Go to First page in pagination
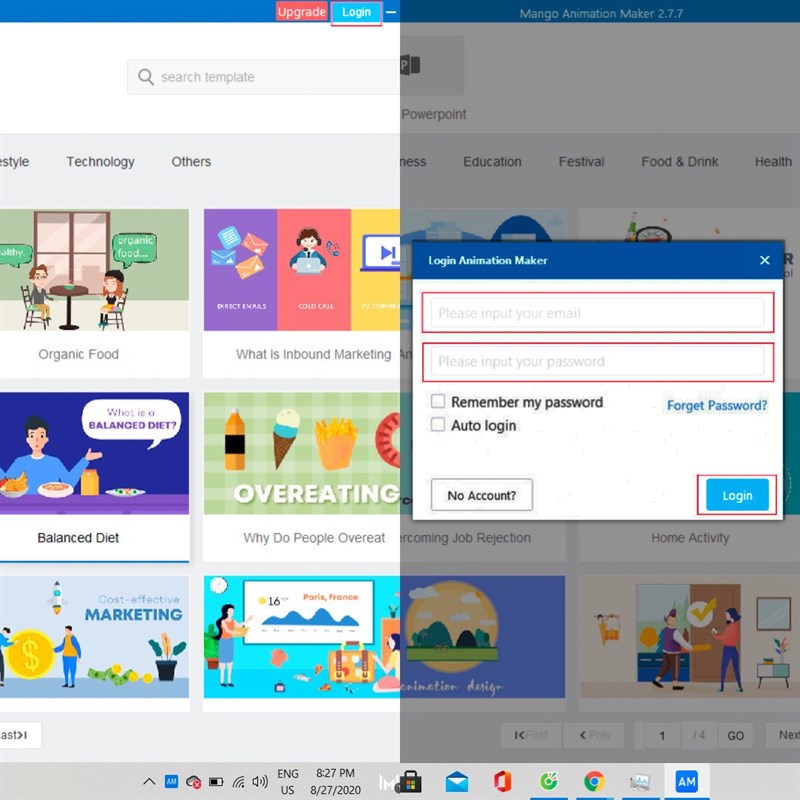800x800 pixels. pos(531,735)
